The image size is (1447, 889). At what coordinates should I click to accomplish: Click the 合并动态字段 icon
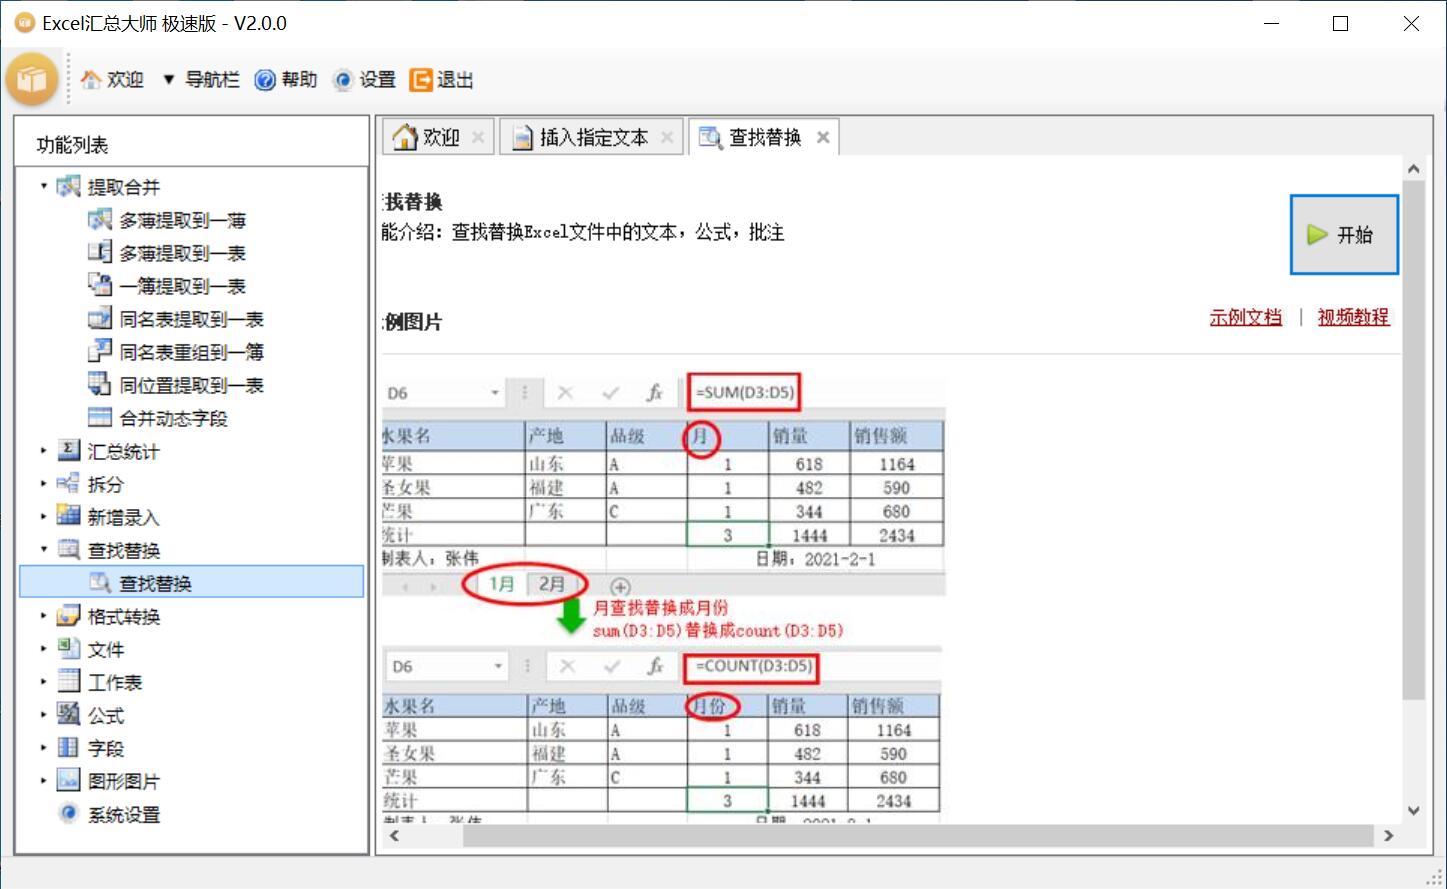click(x=100, y=417)
